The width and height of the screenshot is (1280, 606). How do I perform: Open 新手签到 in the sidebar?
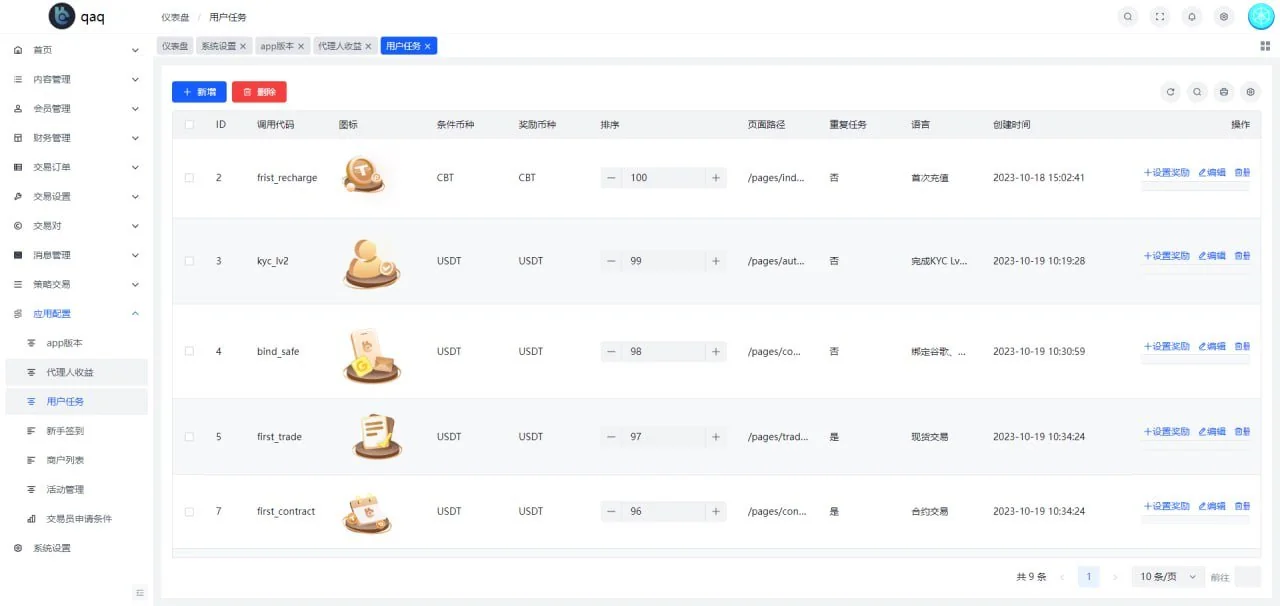coord(65,431)
